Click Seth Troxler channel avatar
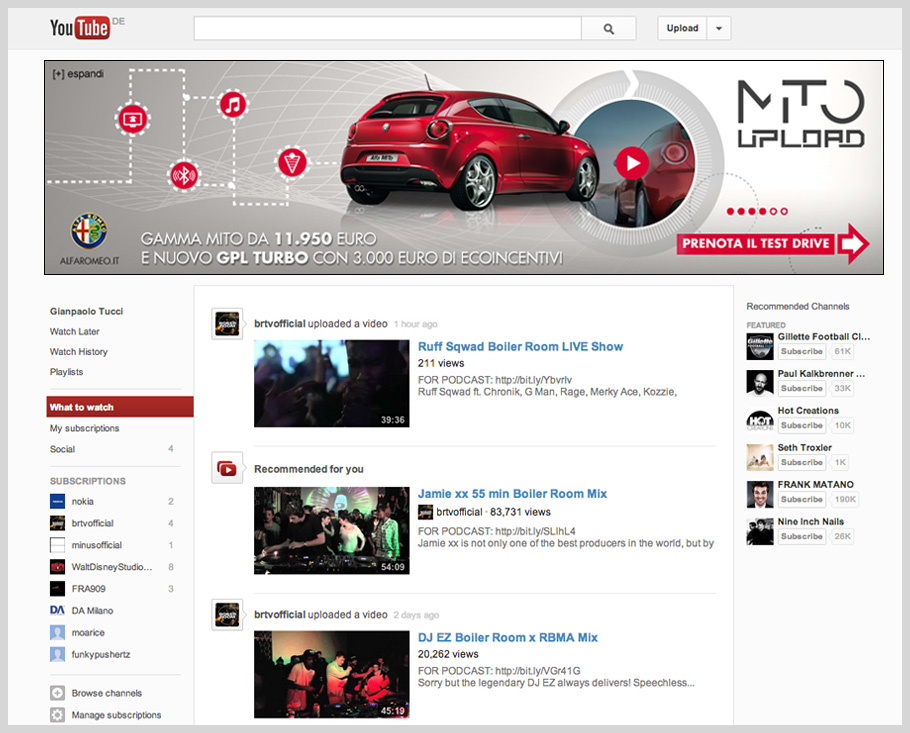910x733 pixels. (760, 457)
